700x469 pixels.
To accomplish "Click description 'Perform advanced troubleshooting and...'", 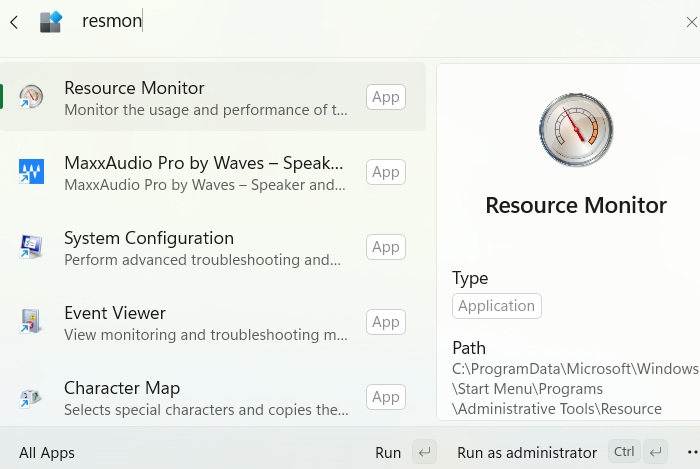I will (202, 260).
